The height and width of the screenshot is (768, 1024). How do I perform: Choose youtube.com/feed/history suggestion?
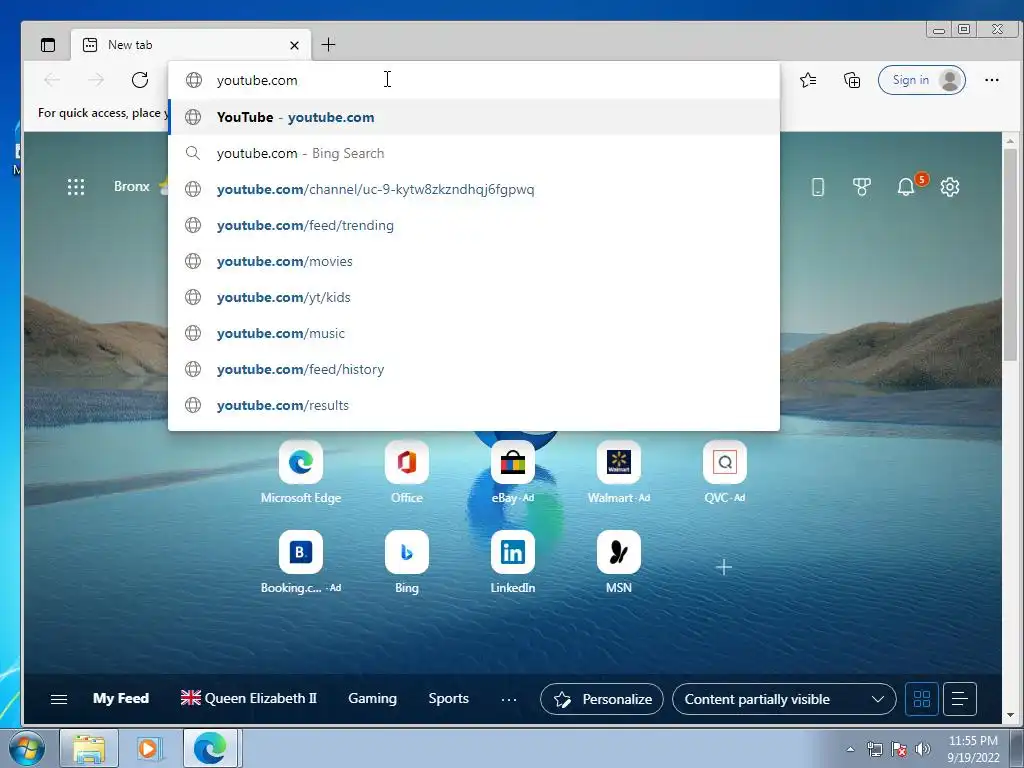click(x=474, y=368)
